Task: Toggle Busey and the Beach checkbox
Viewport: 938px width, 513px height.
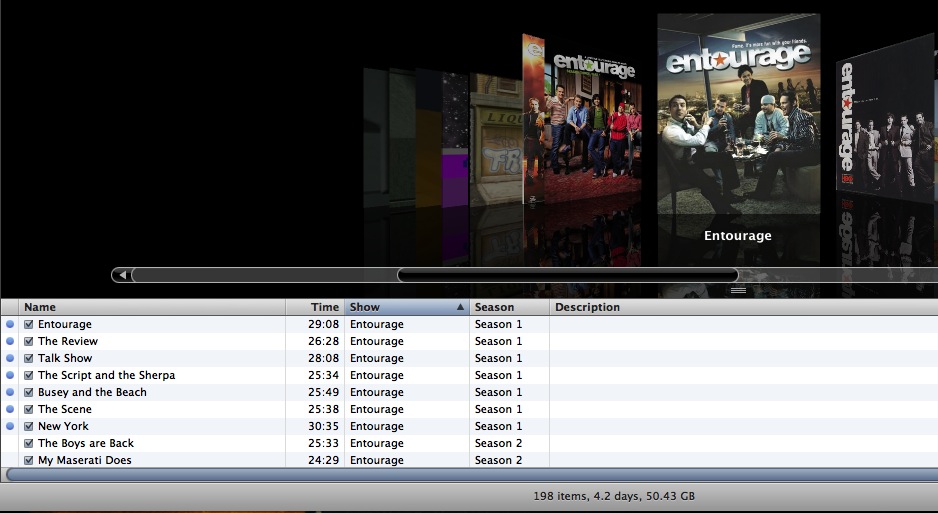Action: pyautogui.click(x=28, y=392)
